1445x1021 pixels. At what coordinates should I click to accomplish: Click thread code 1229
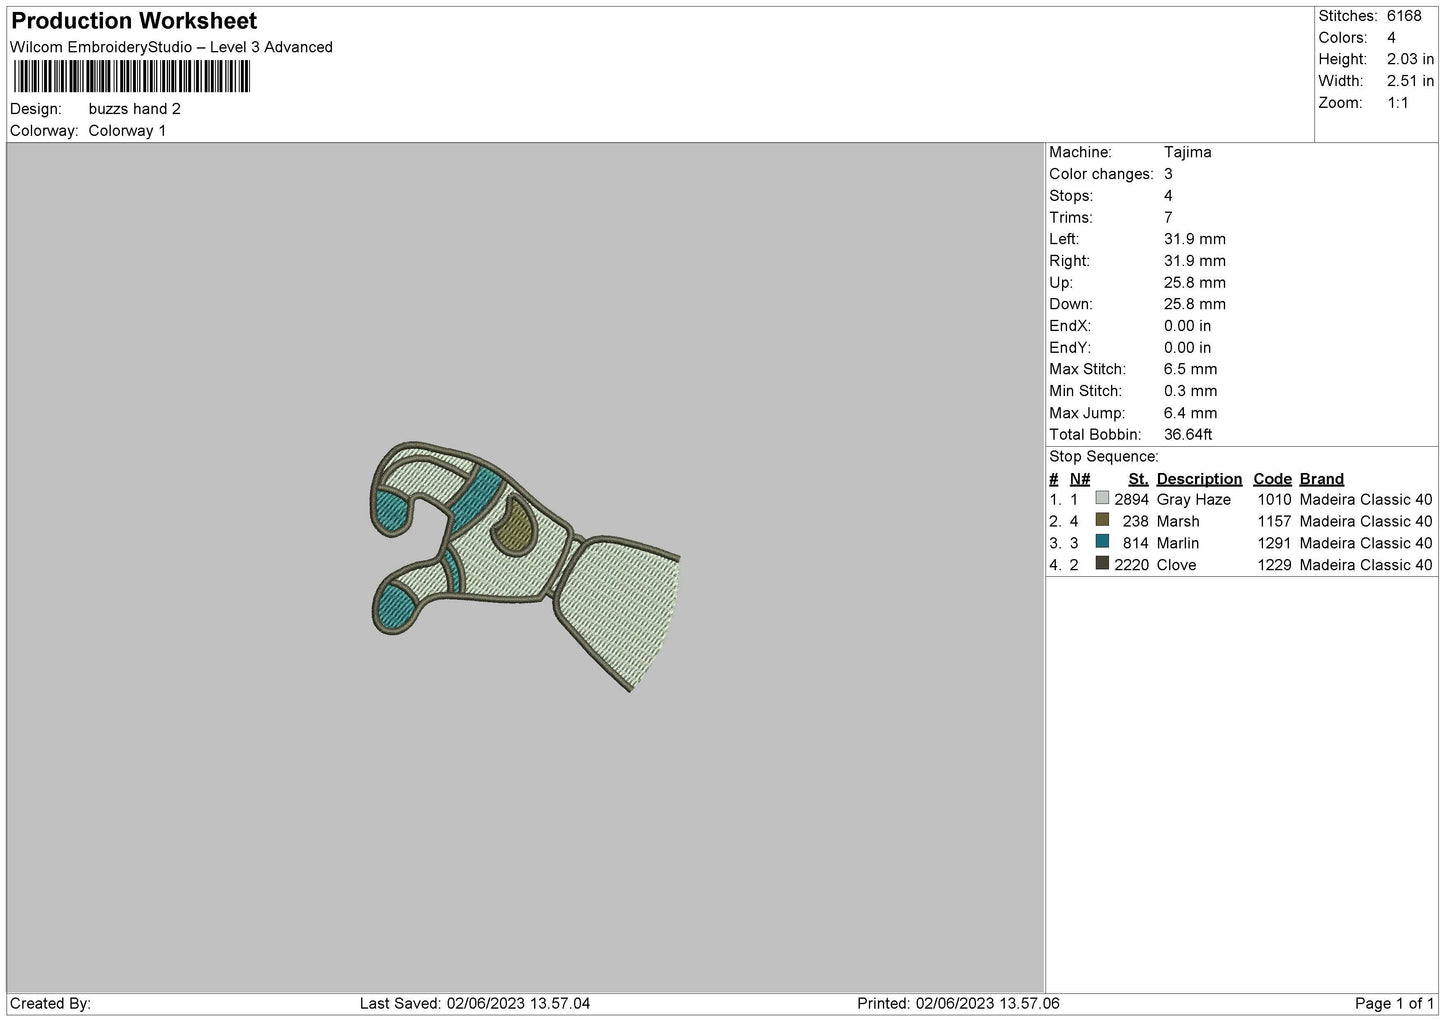click(x=1275, y=565)
